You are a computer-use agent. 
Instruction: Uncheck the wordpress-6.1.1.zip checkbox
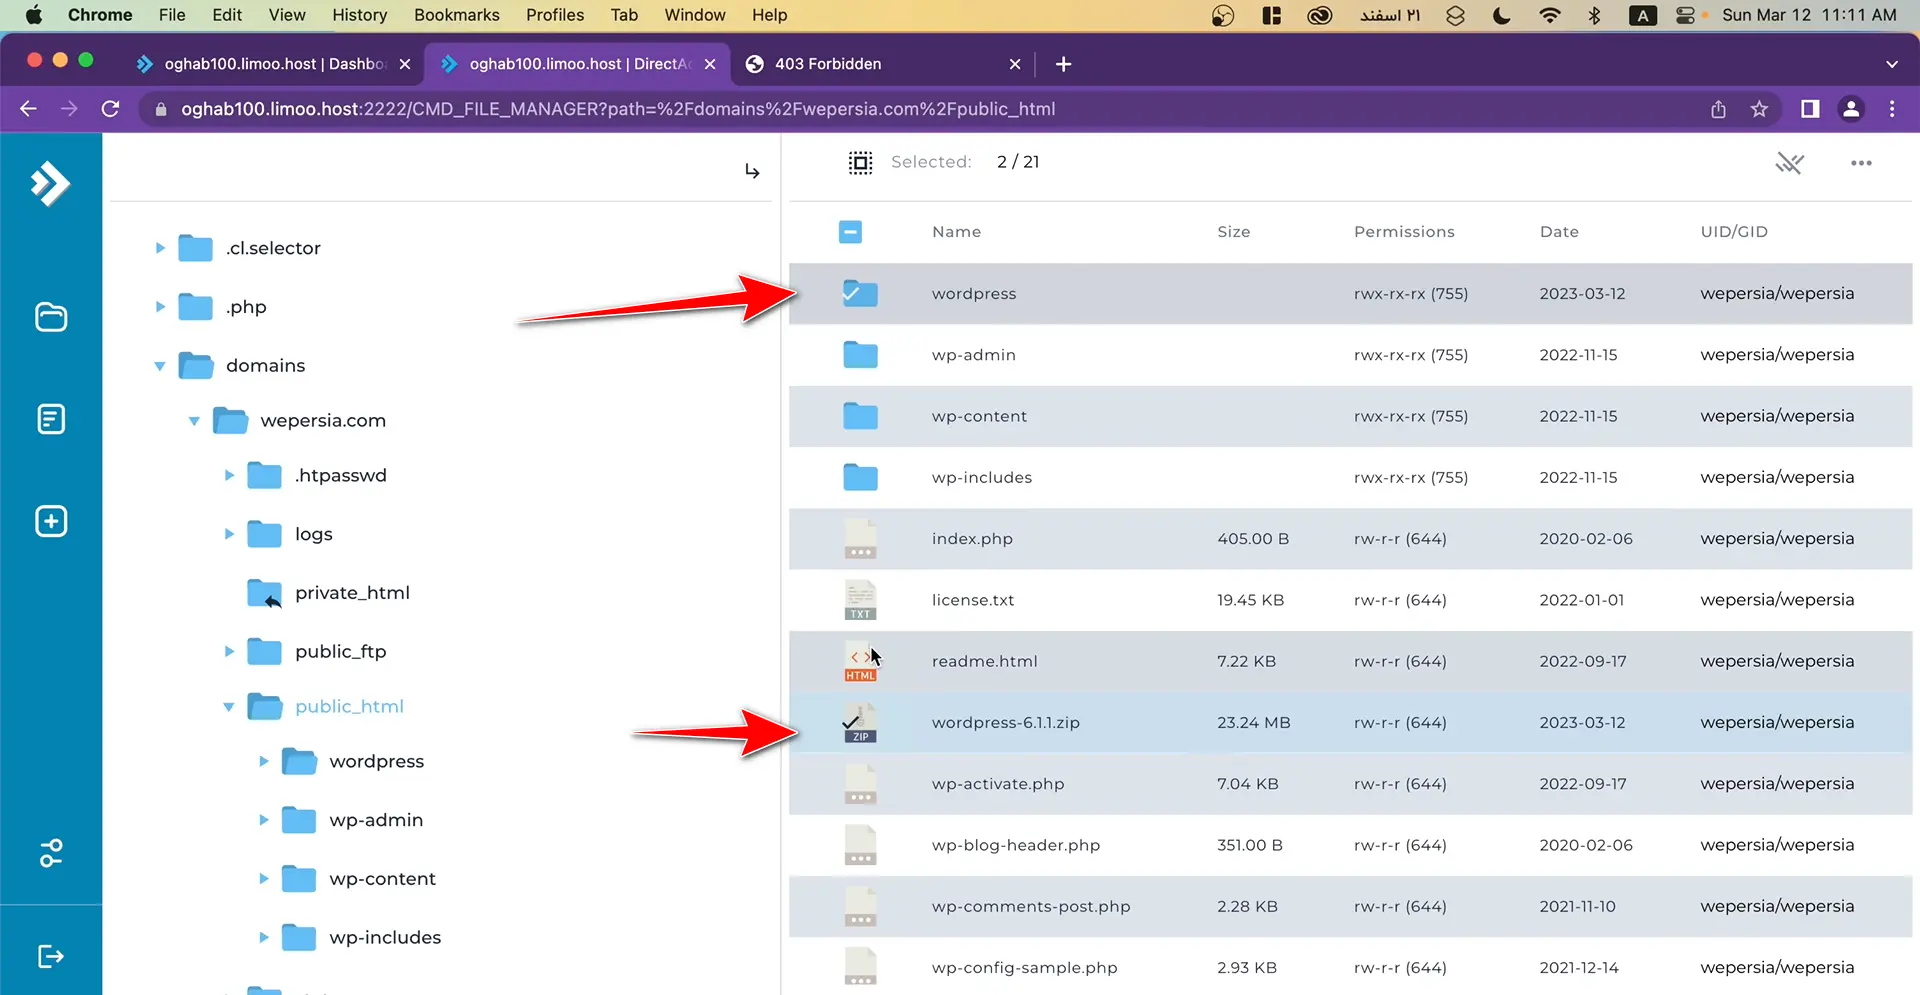pyautogui.click(x=851, y=722)
